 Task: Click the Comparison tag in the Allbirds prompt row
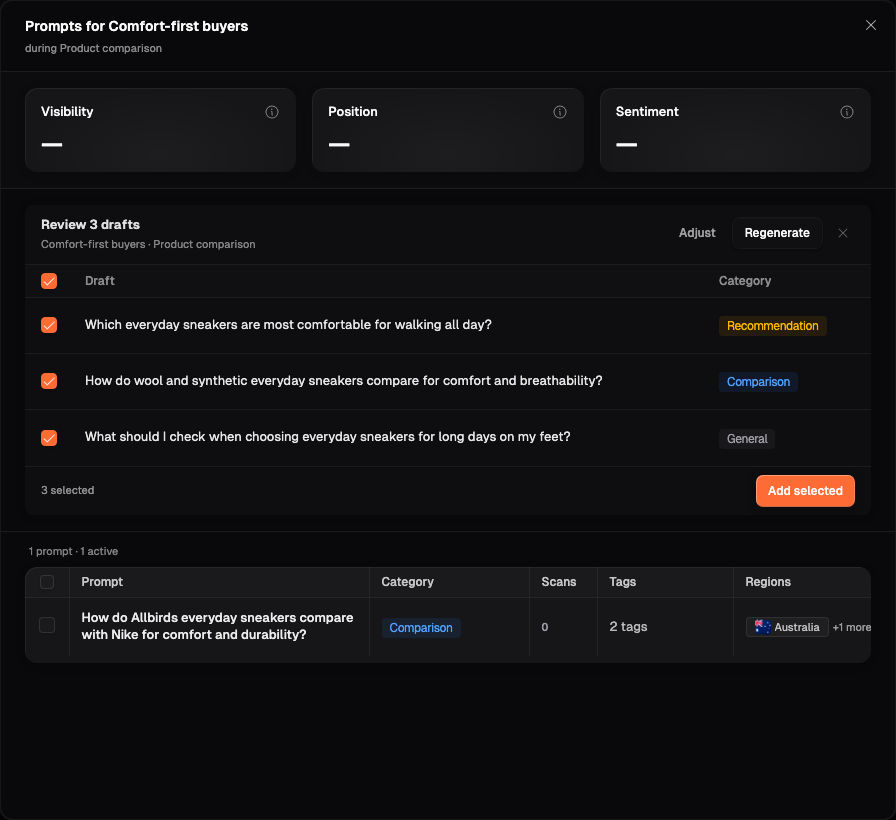click(x=421, y=628)
